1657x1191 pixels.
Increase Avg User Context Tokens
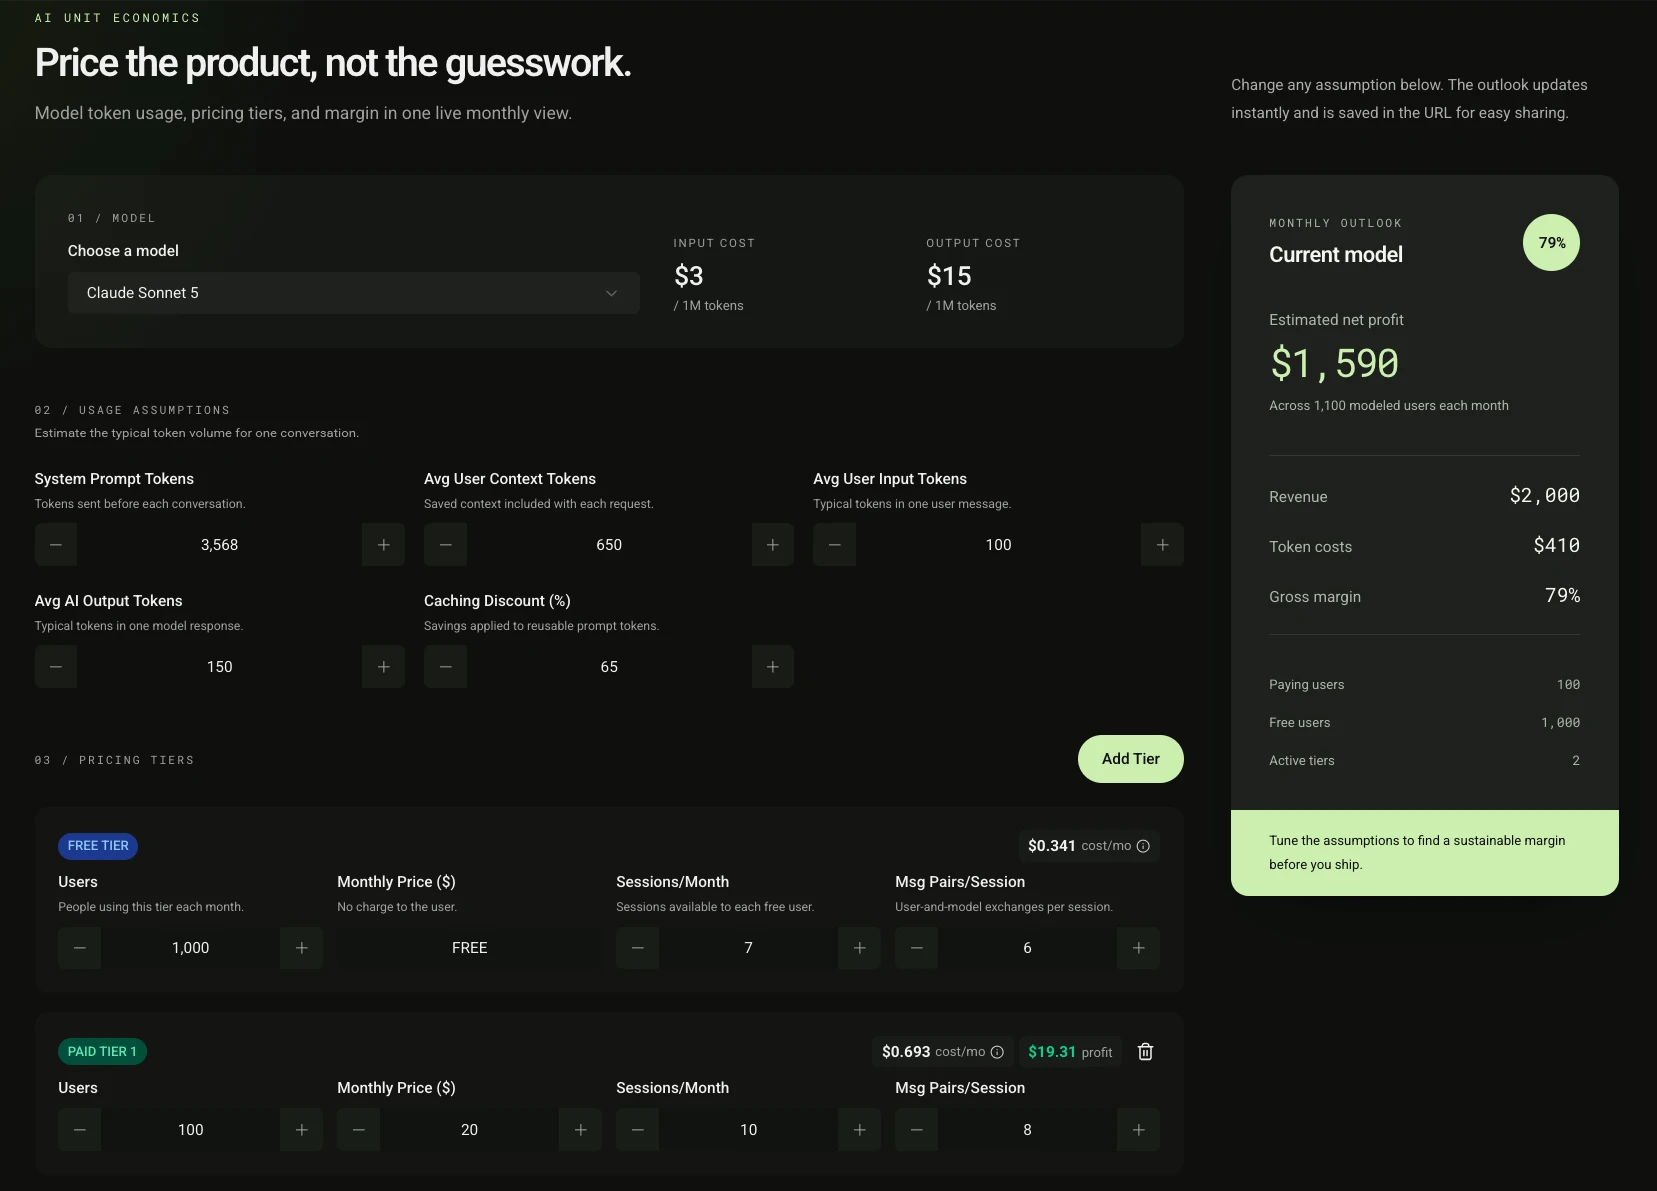click(x=772, y=545)
